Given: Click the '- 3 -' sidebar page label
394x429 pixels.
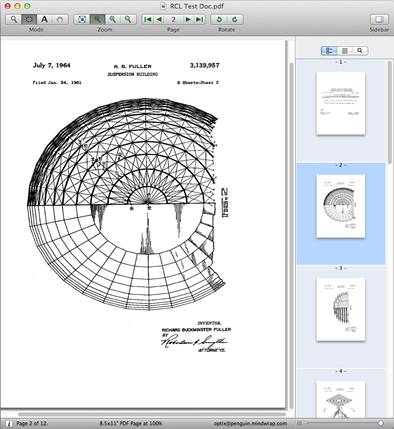Looking at the screenshot, I should 341,268.
